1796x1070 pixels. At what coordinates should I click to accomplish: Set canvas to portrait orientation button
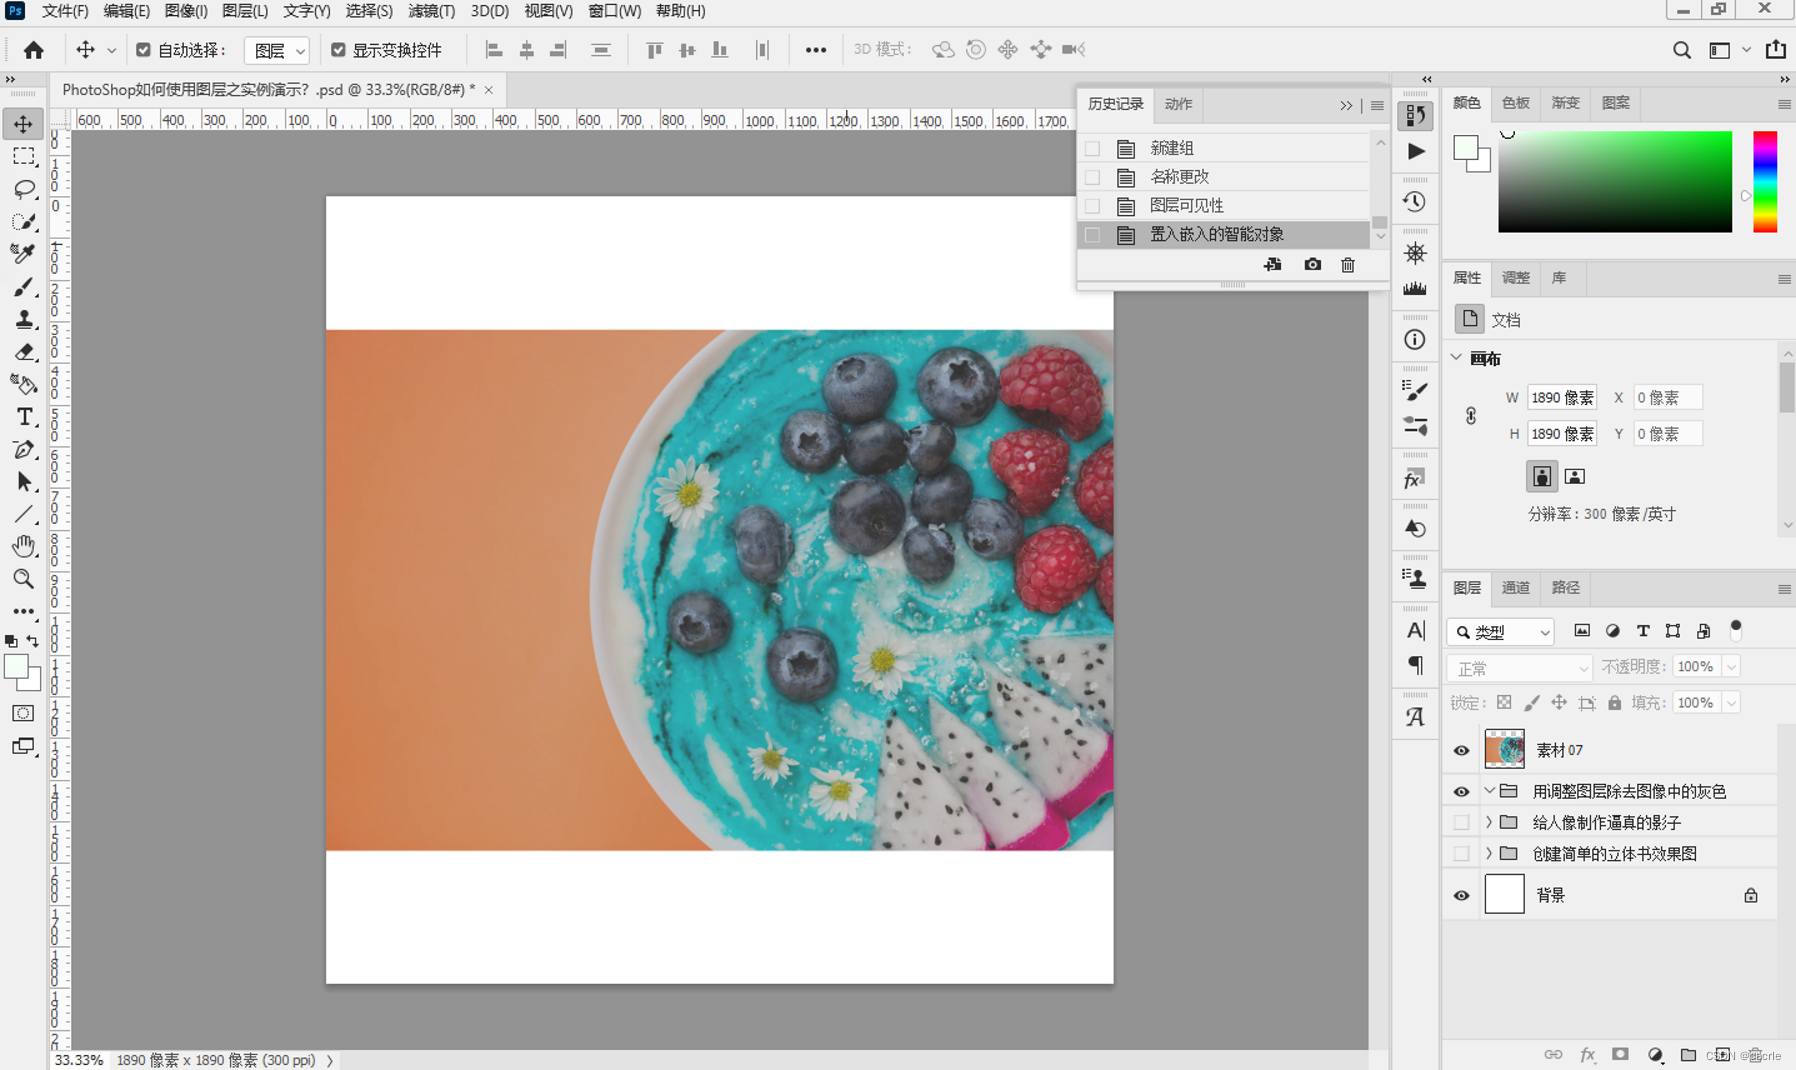coord(1541,476)
